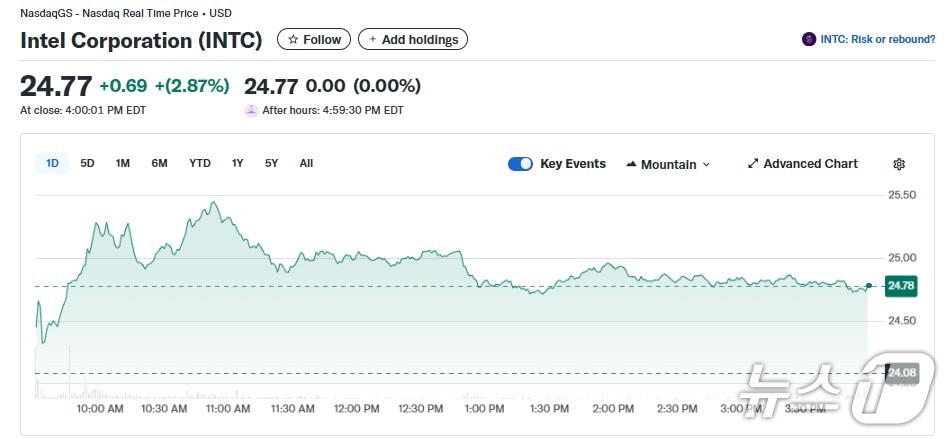Click the 24.78 current price marker
The height and width of the screenshot is (439, 950).
pos(901,286)
